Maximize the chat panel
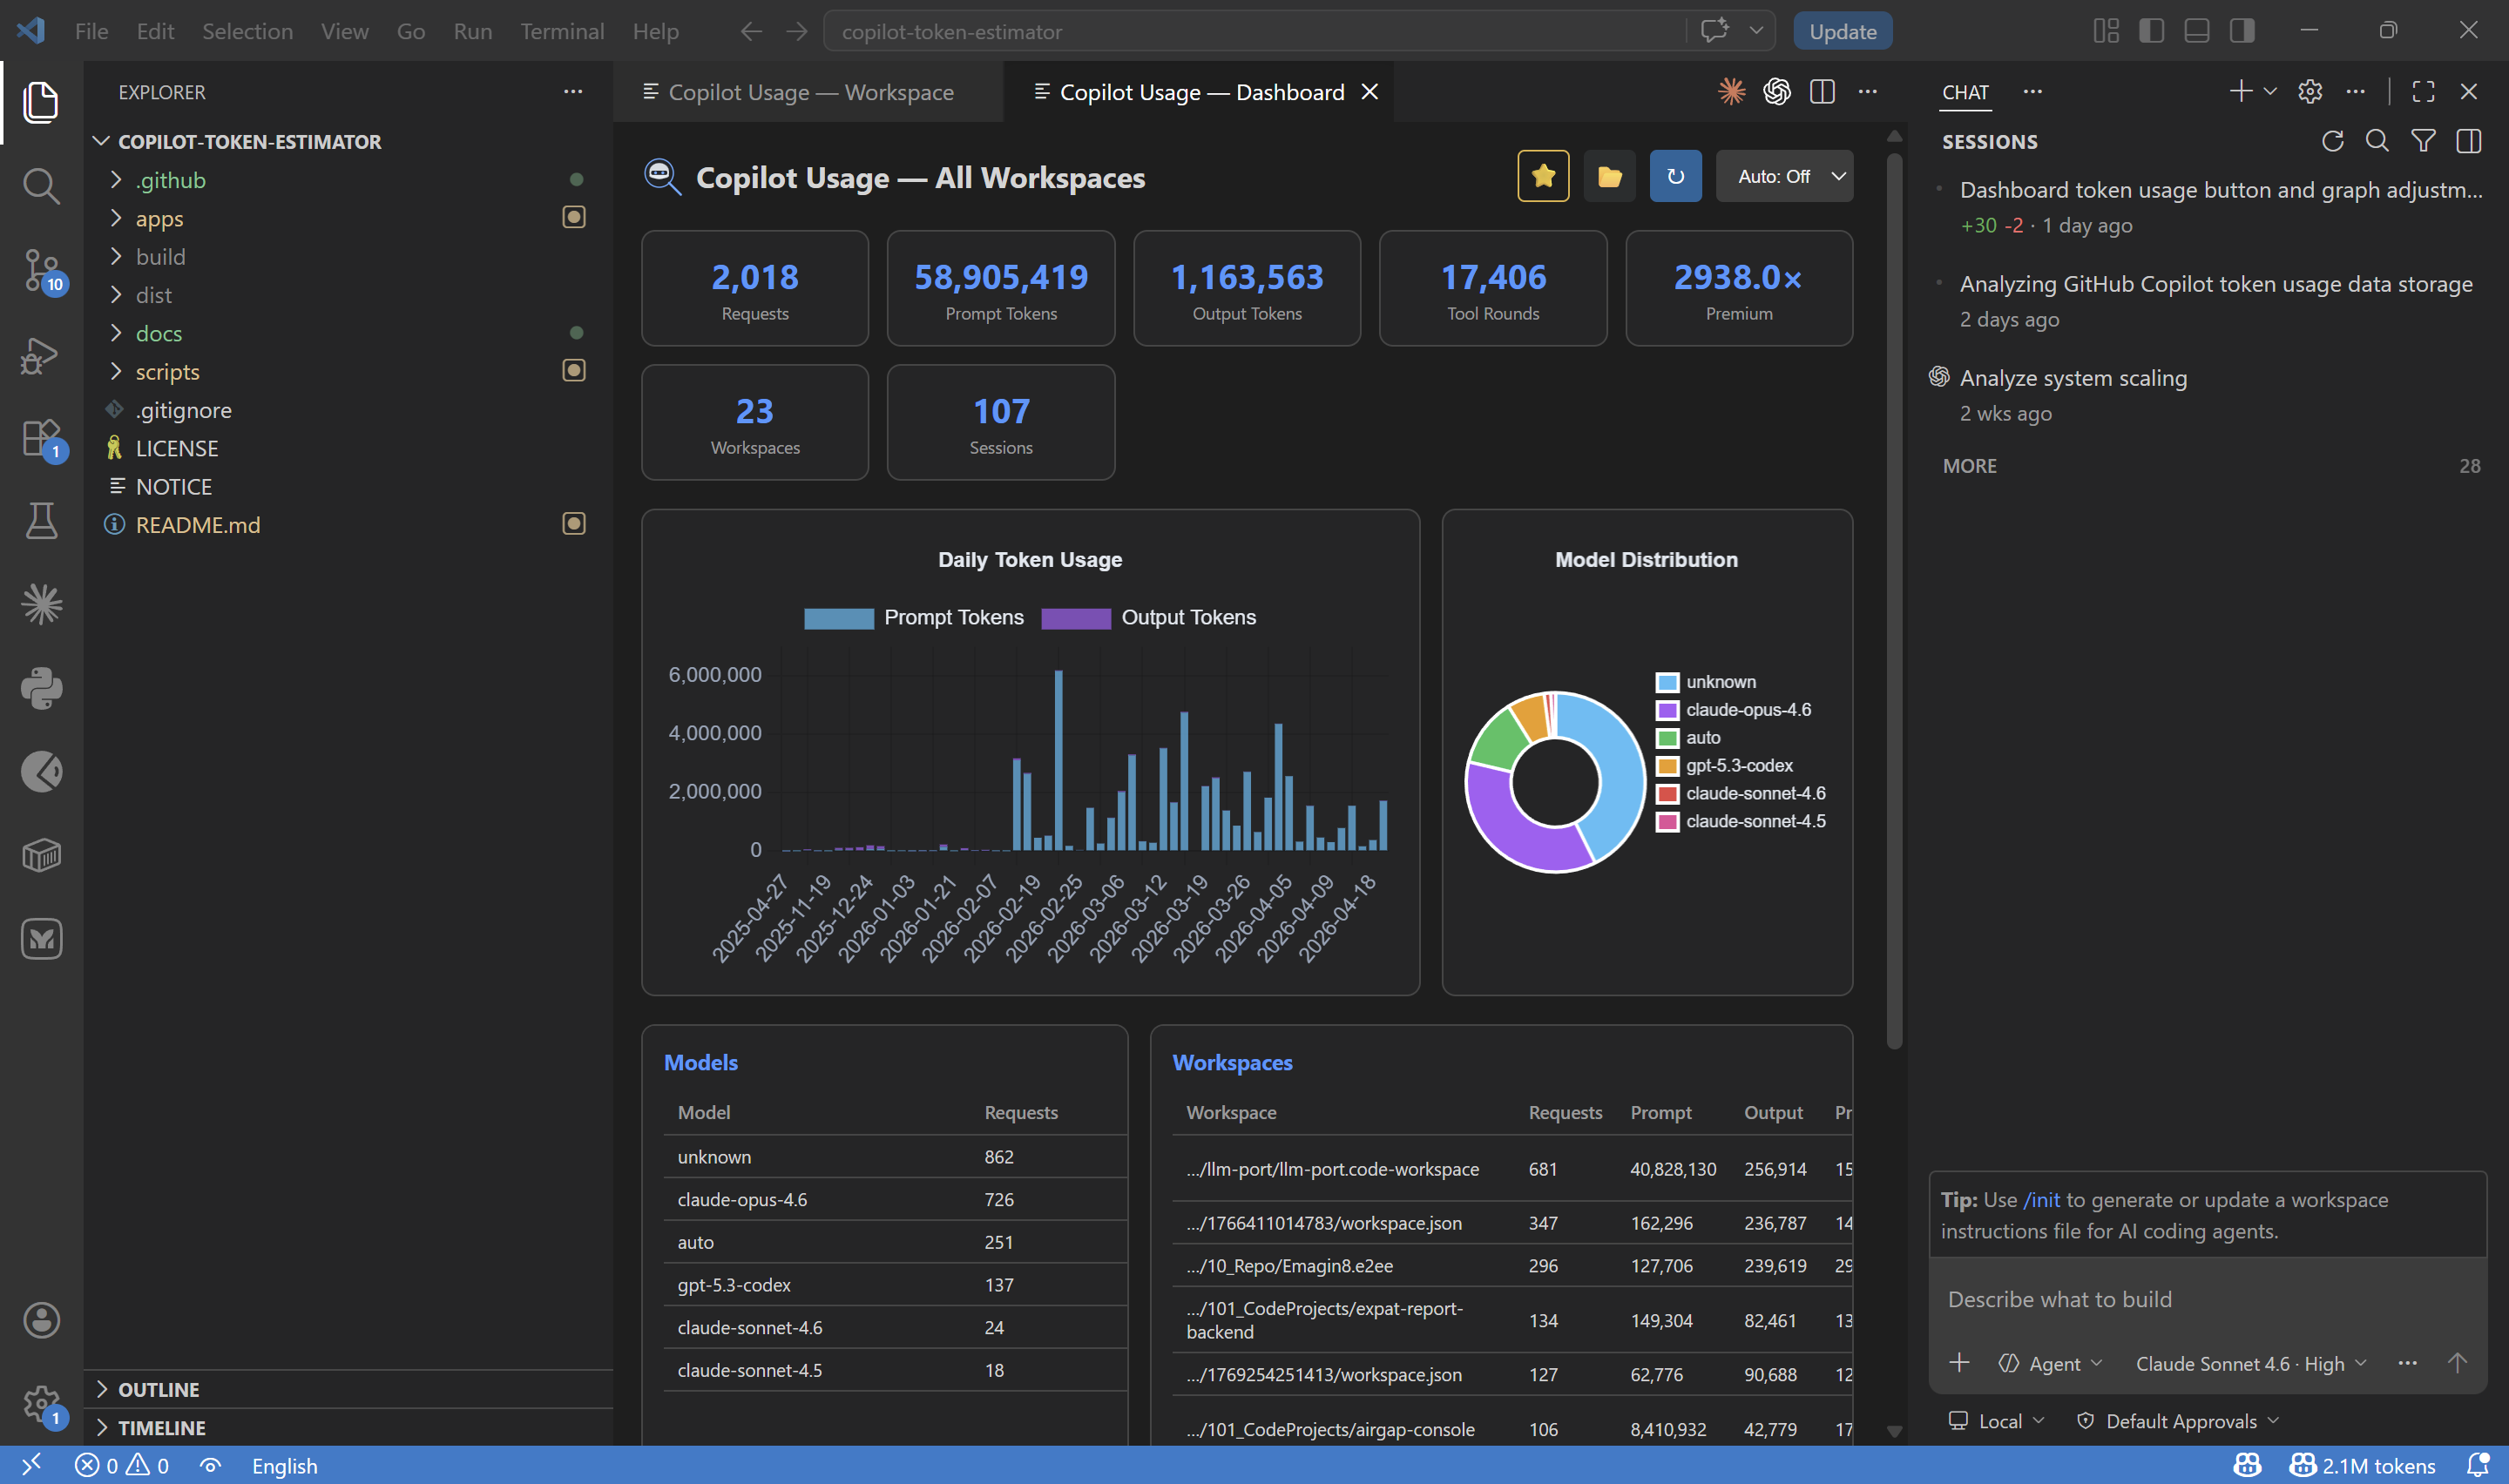Screen dimensions: 2509x1484 click(x=2423, y=92)
